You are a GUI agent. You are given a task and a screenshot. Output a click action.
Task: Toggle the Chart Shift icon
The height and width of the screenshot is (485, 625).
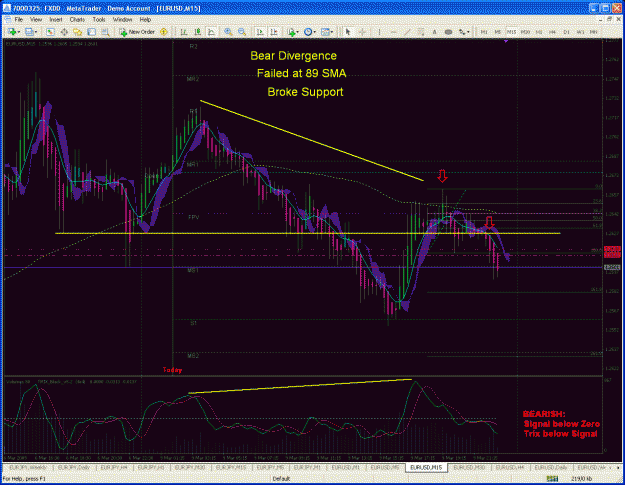pos(274,32)
